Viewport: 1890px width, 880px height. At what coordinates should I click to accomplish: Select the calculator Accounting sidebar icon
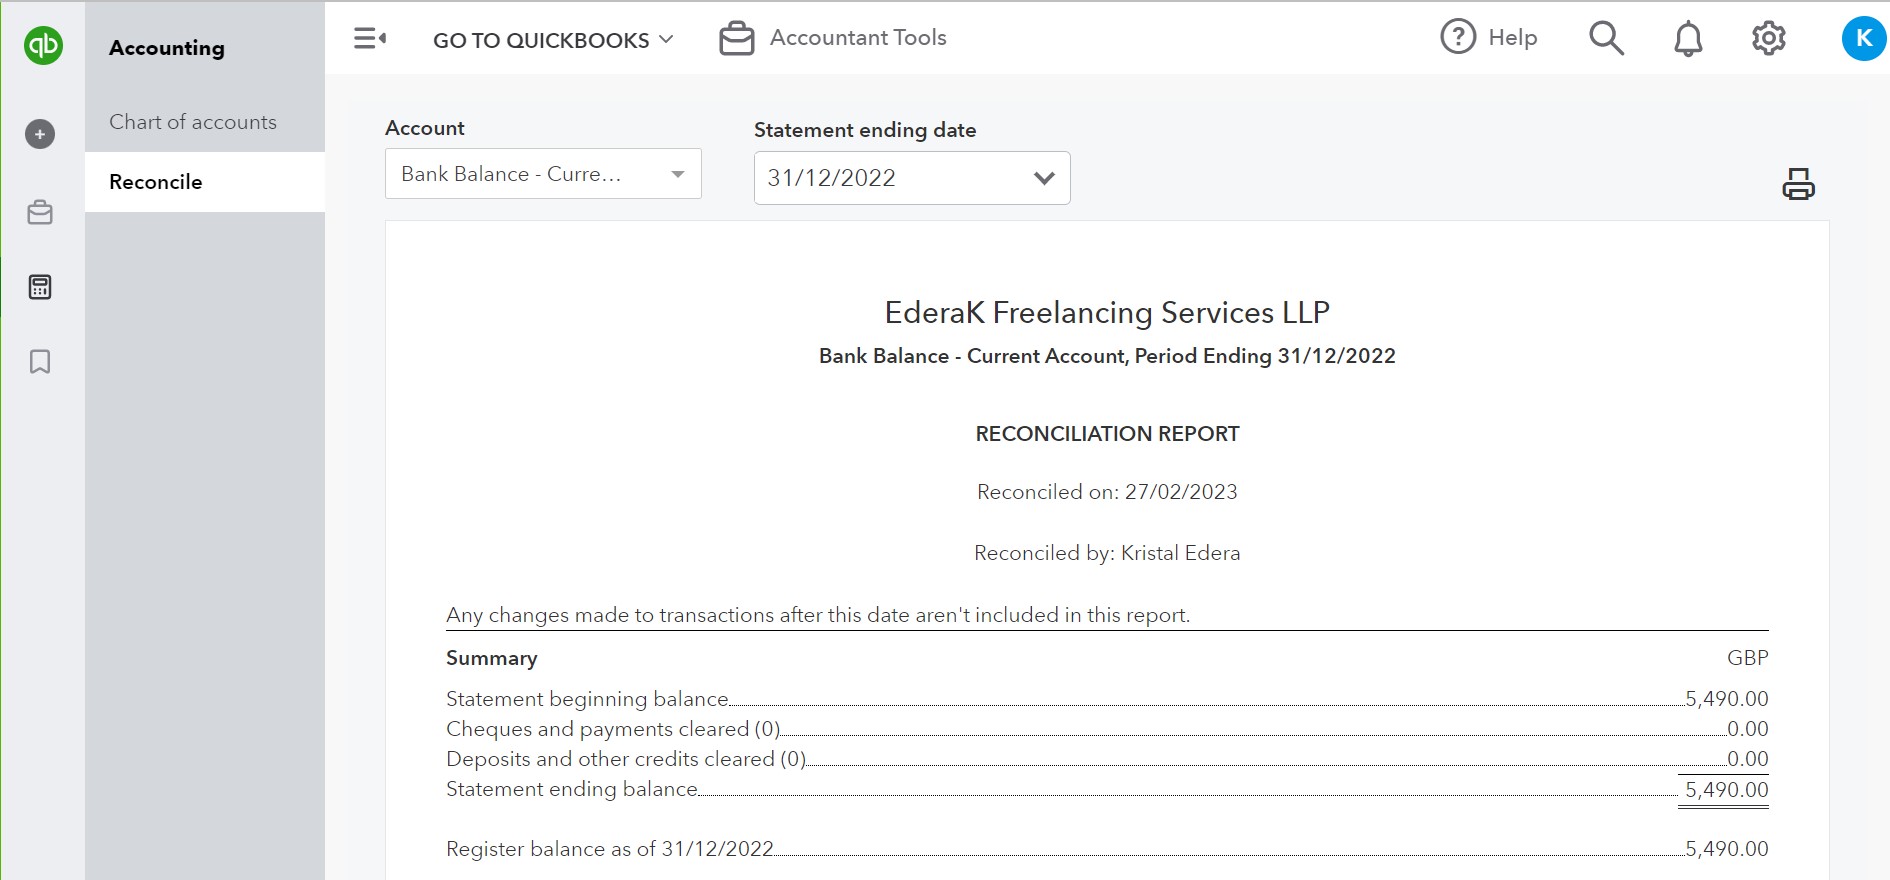(x=40, y=287)
